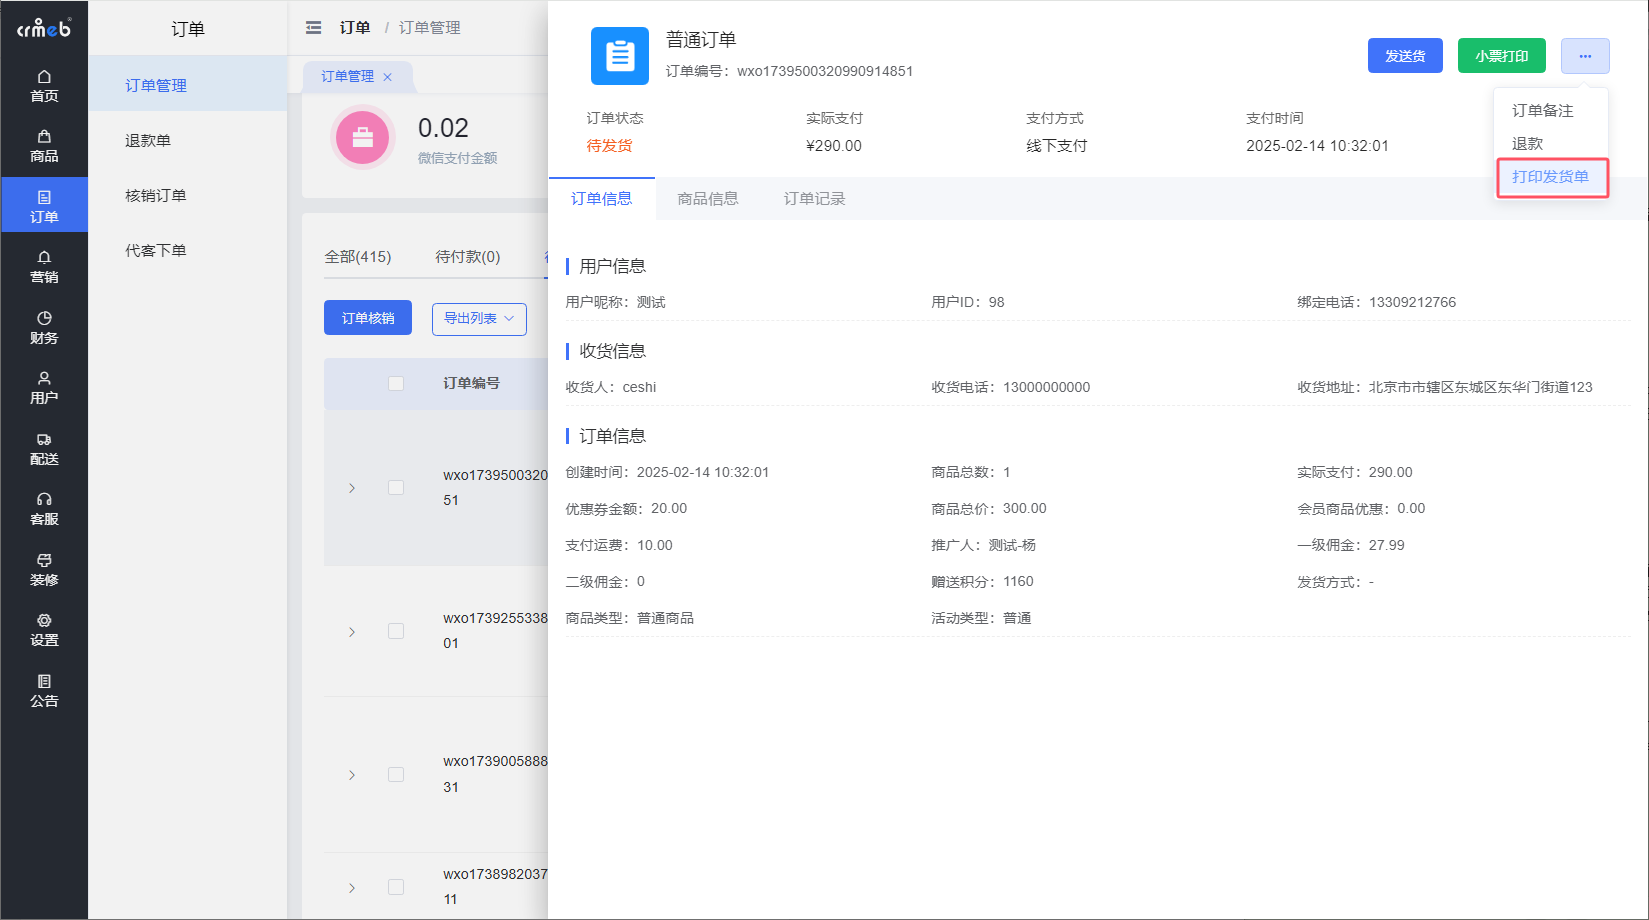Open the 首页 home sidebar icon
The image size is (1649, 920).
pos(44,86)
